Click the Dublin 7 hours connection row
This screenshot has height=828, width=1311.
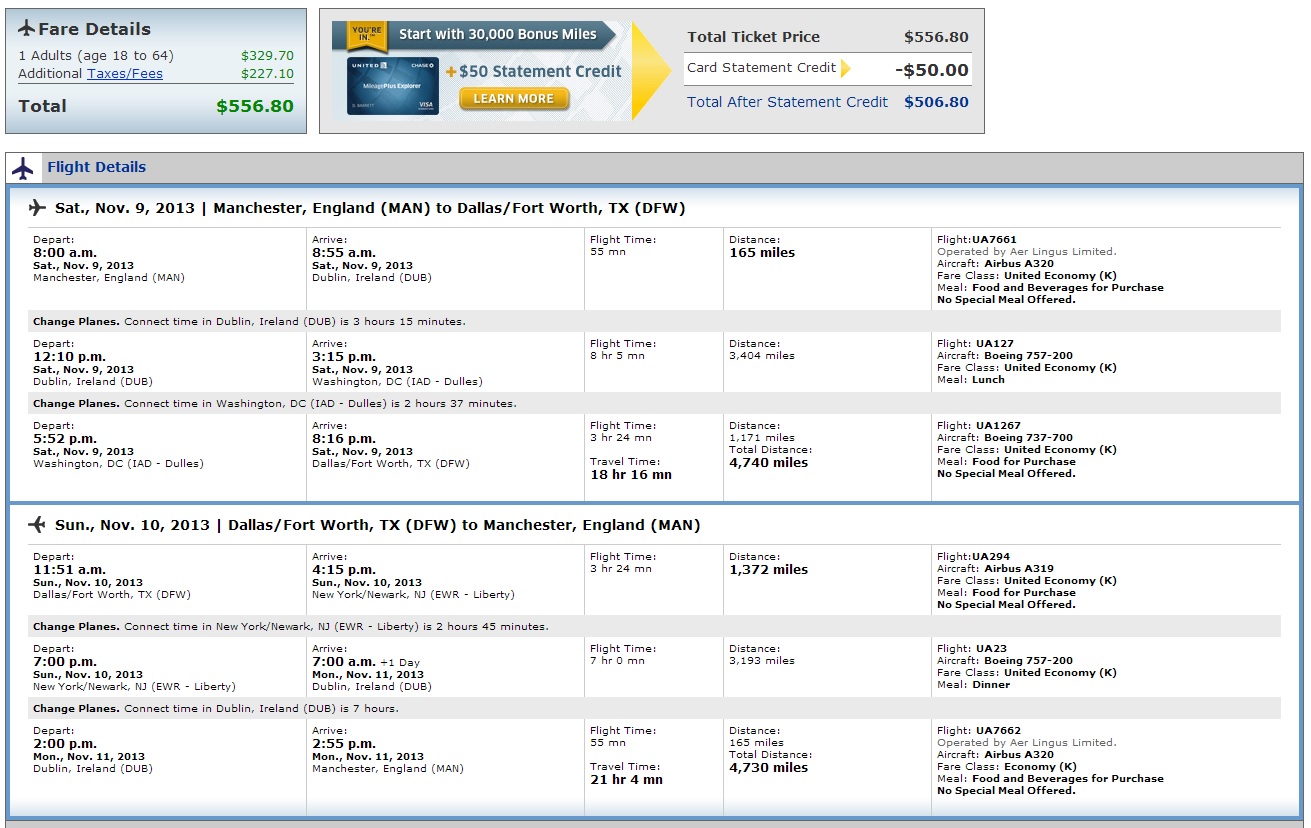(x=655, y=708)
